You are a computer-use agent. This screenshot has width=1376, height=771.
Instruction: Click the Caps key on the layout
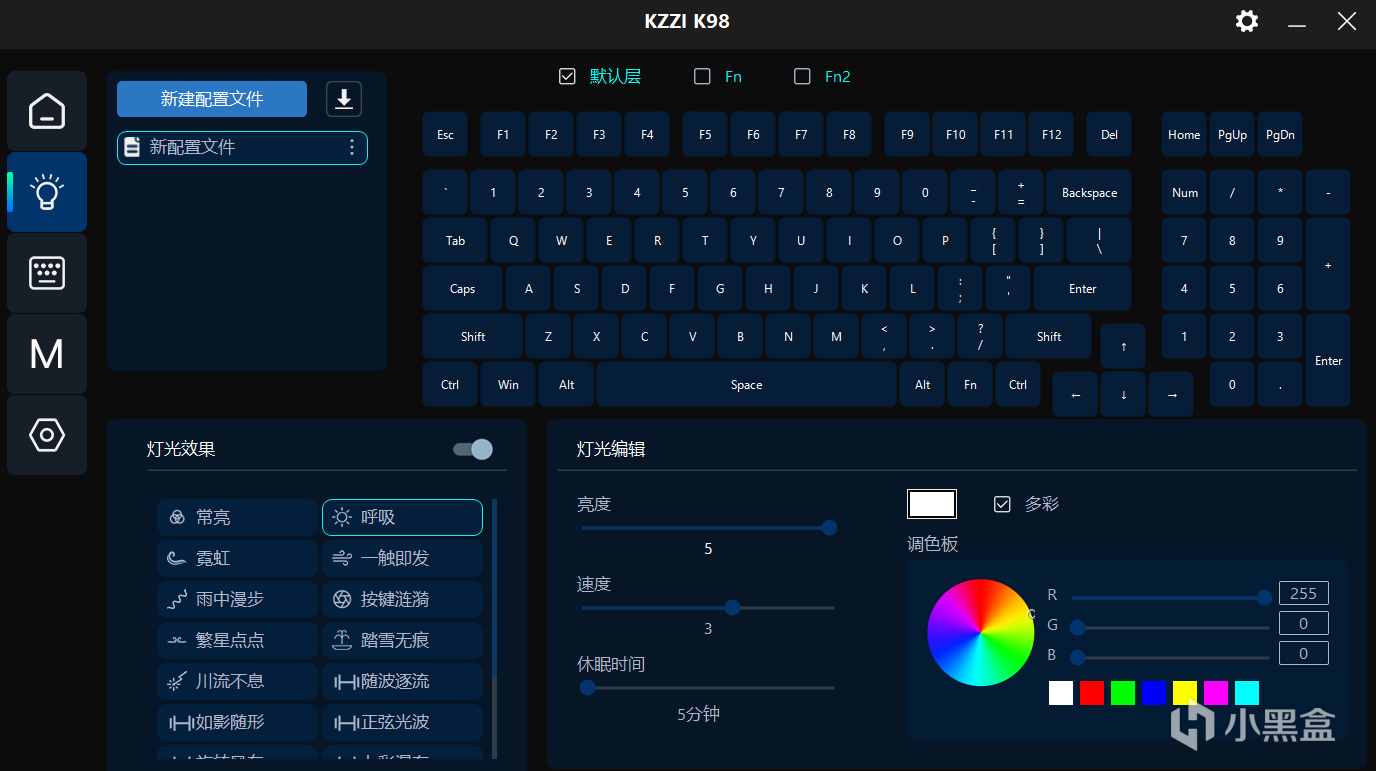coord(462,289)
